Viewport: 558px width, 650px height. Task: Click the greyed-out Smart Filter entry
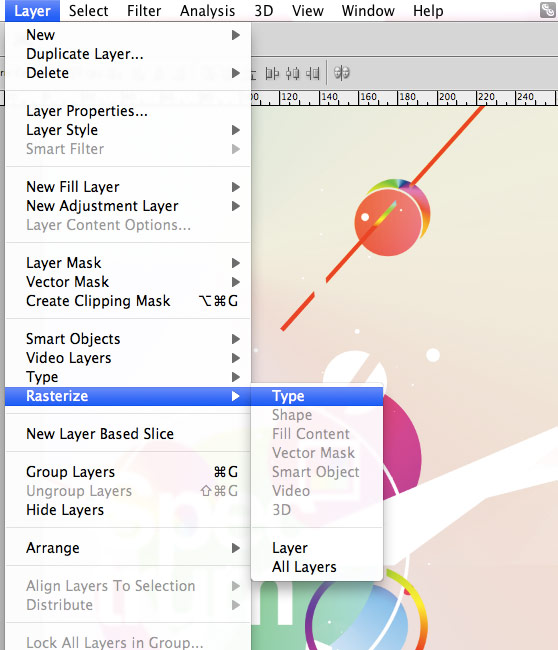(x=128, y=149)
